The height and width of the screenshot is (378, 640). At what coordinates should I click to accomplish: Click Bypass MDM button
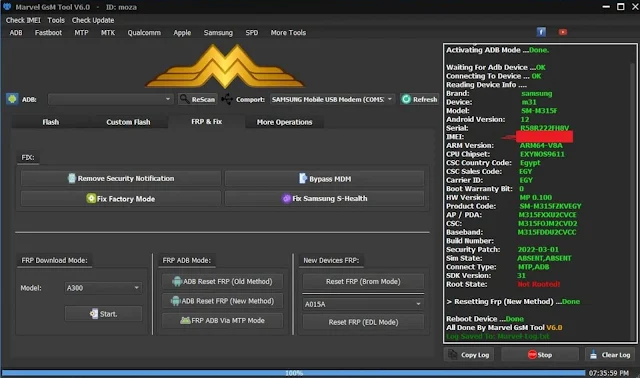click(x=324, y=179)
